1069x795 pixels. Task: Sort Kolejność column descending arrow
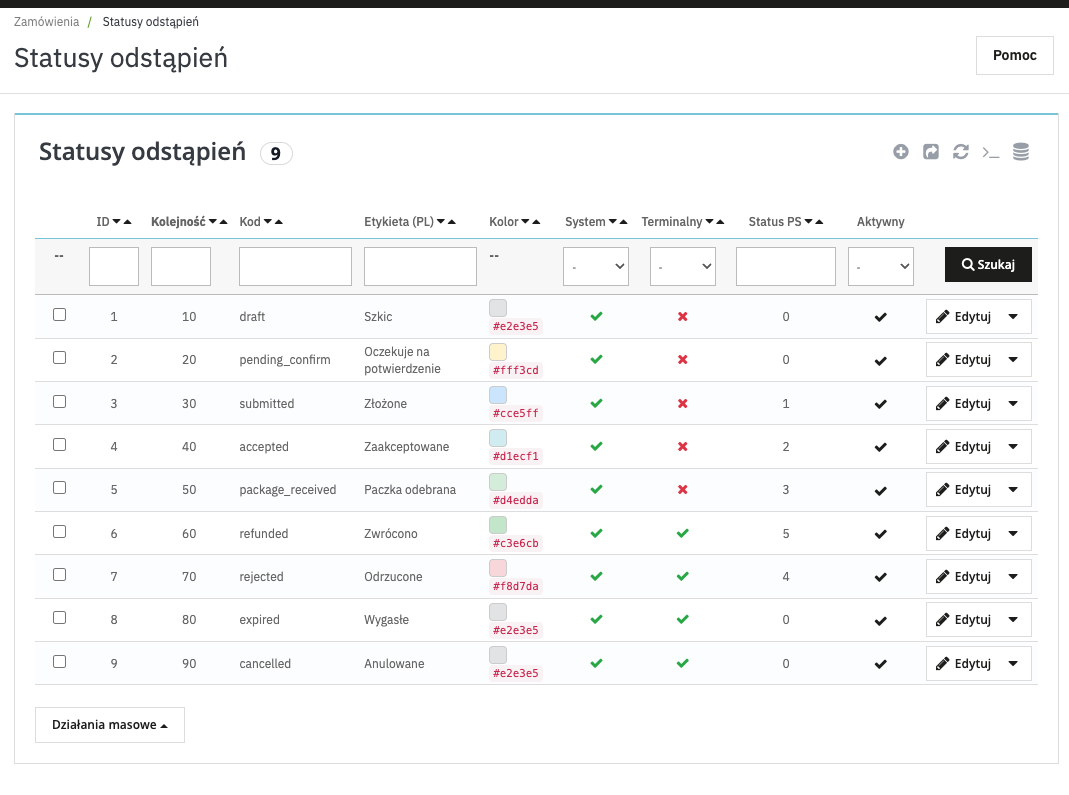pyautogui.click(x=213, y=222)
